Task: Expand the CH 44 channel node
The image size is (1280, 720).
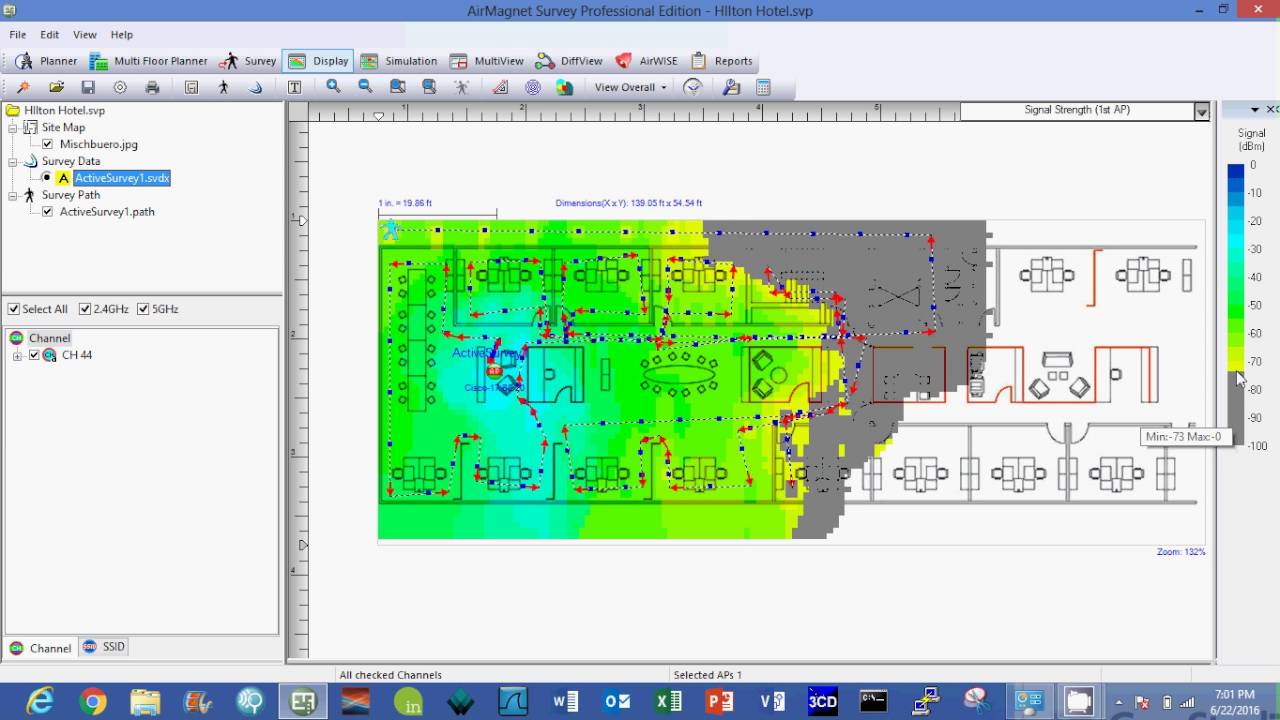Action: click(17, 356)
